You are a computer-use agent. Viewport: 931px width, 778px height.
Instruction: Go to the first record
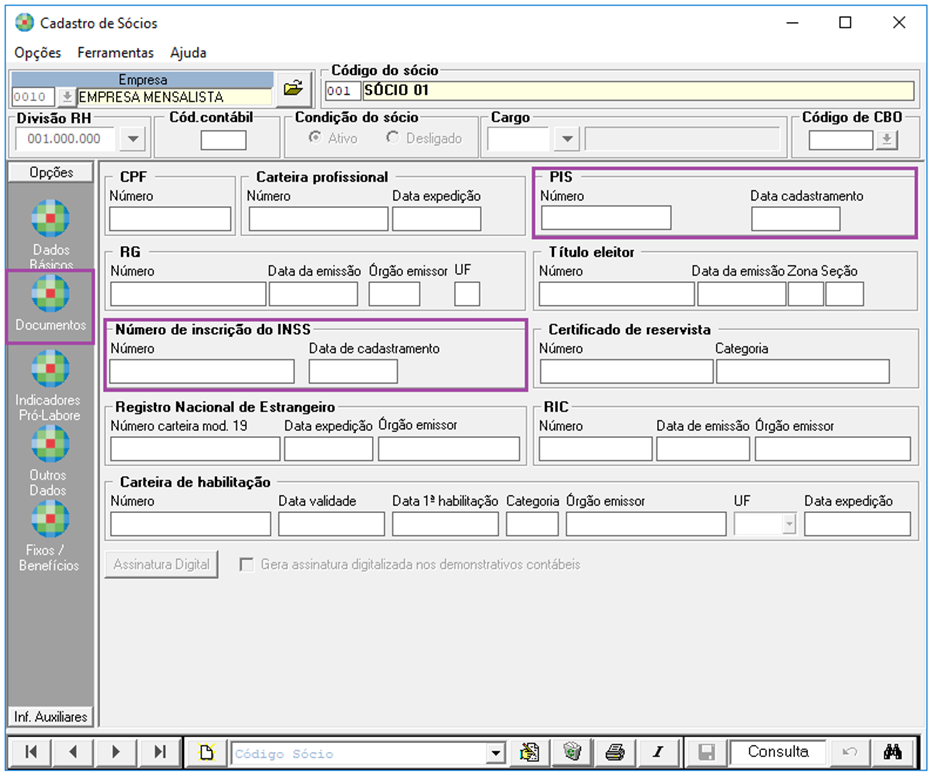point(31,753)
